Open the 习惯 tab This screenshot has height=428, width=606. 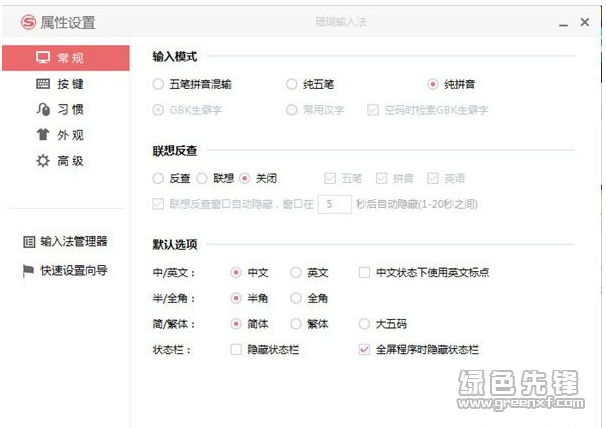[x=66, y=109]
